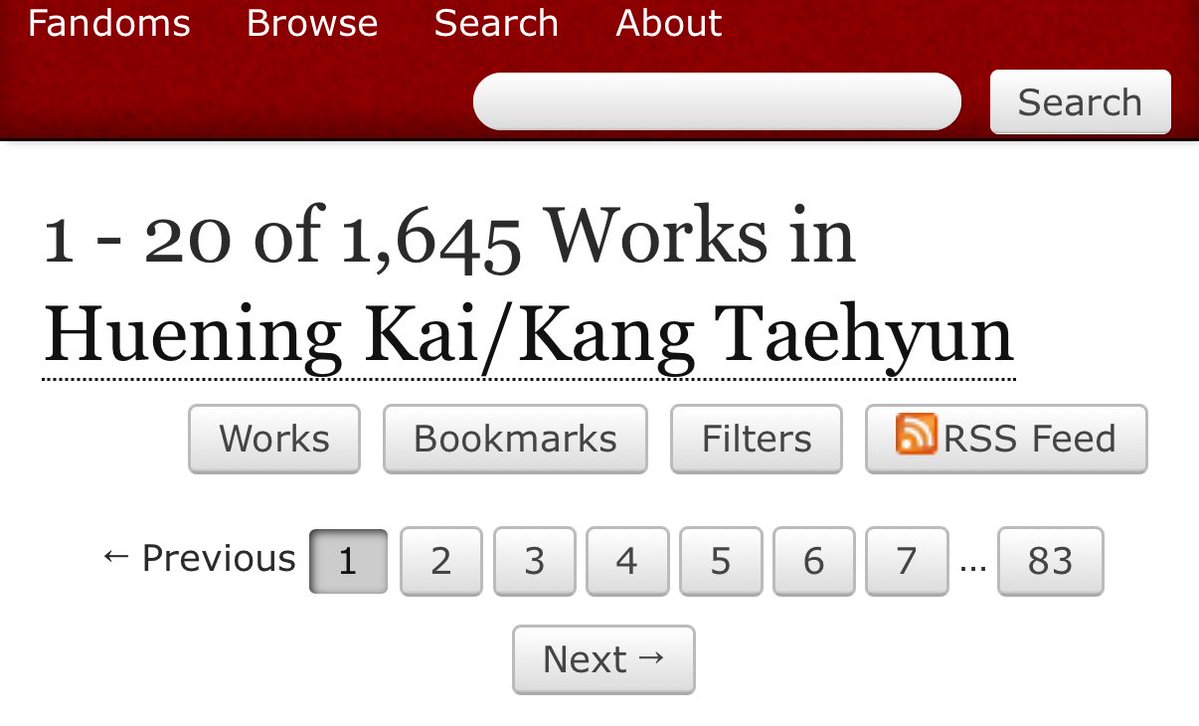This screenshot has width=1199, height=726.
Task: Go to page 1 of results
Action: (x=348, y=561)
